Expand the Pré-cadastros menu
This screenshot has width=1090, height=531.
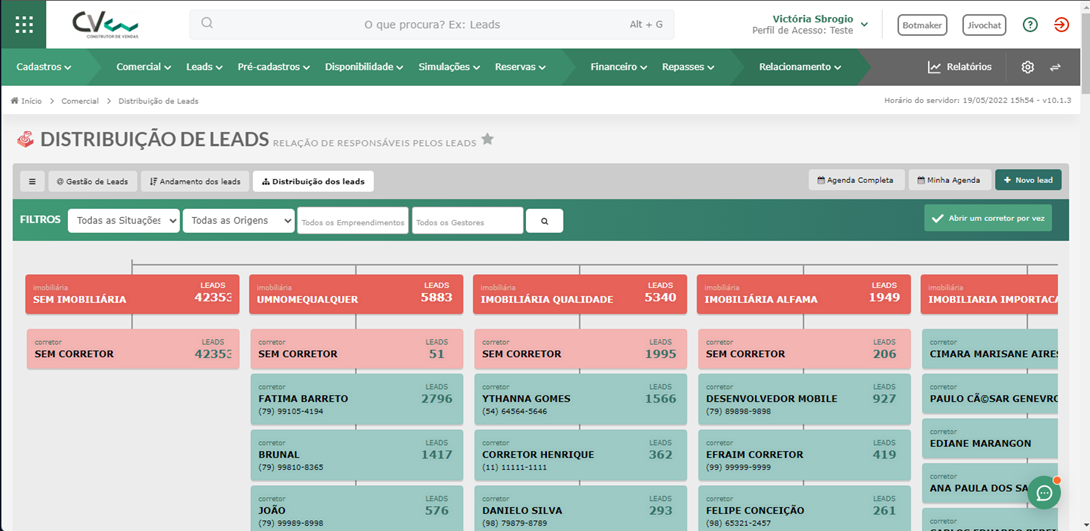274,67
